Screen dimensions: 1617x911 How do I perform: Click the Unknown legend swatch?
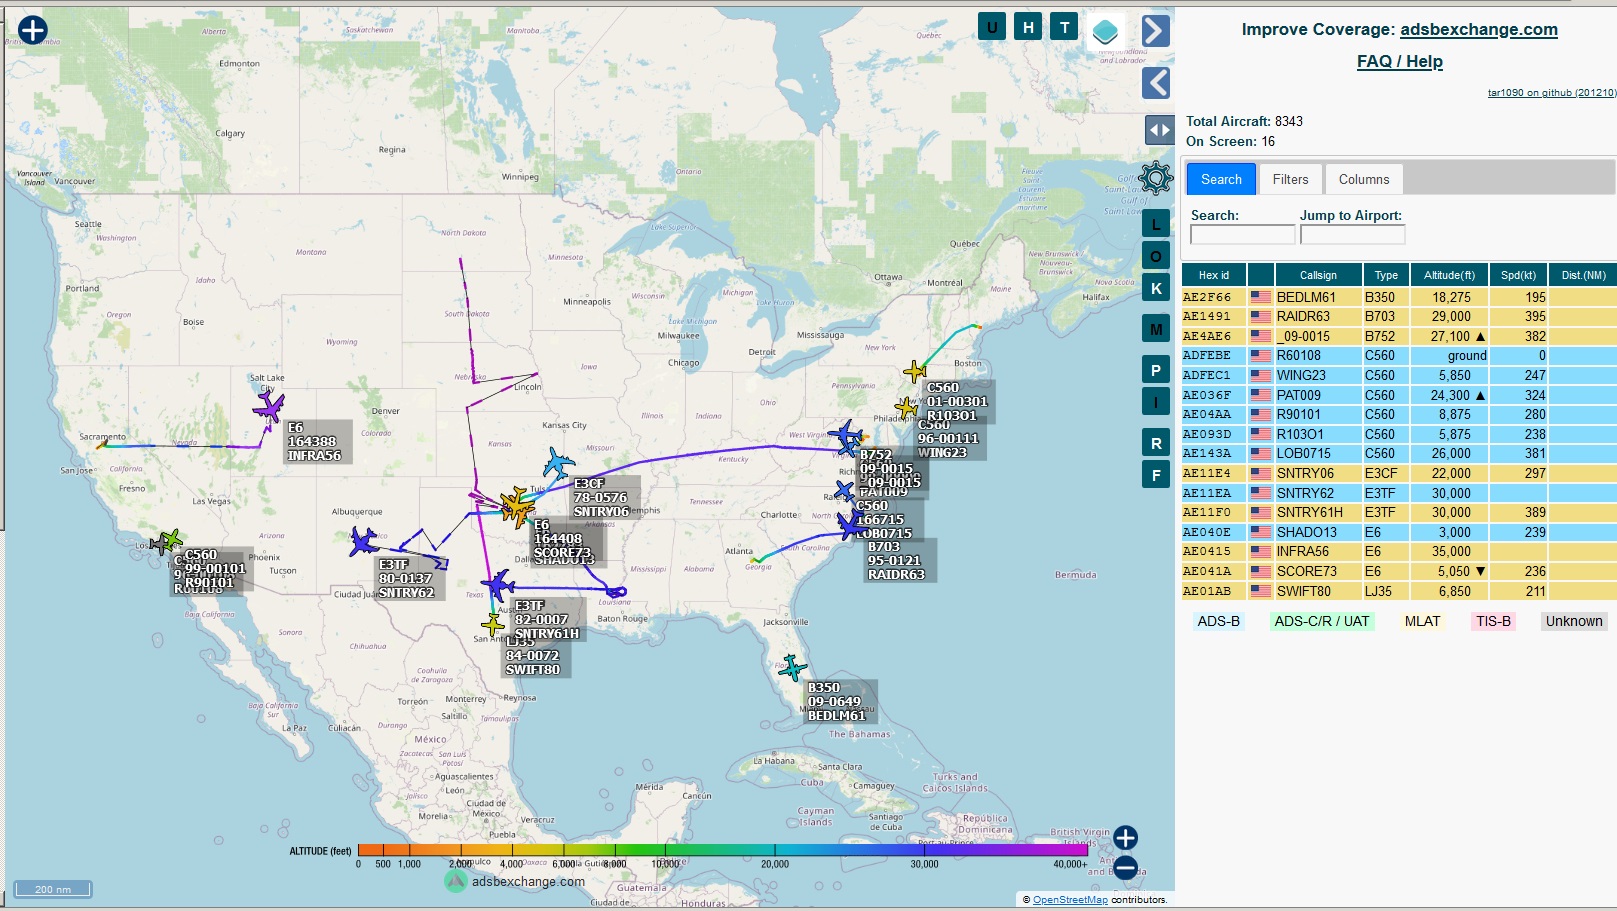[1574, 621]
